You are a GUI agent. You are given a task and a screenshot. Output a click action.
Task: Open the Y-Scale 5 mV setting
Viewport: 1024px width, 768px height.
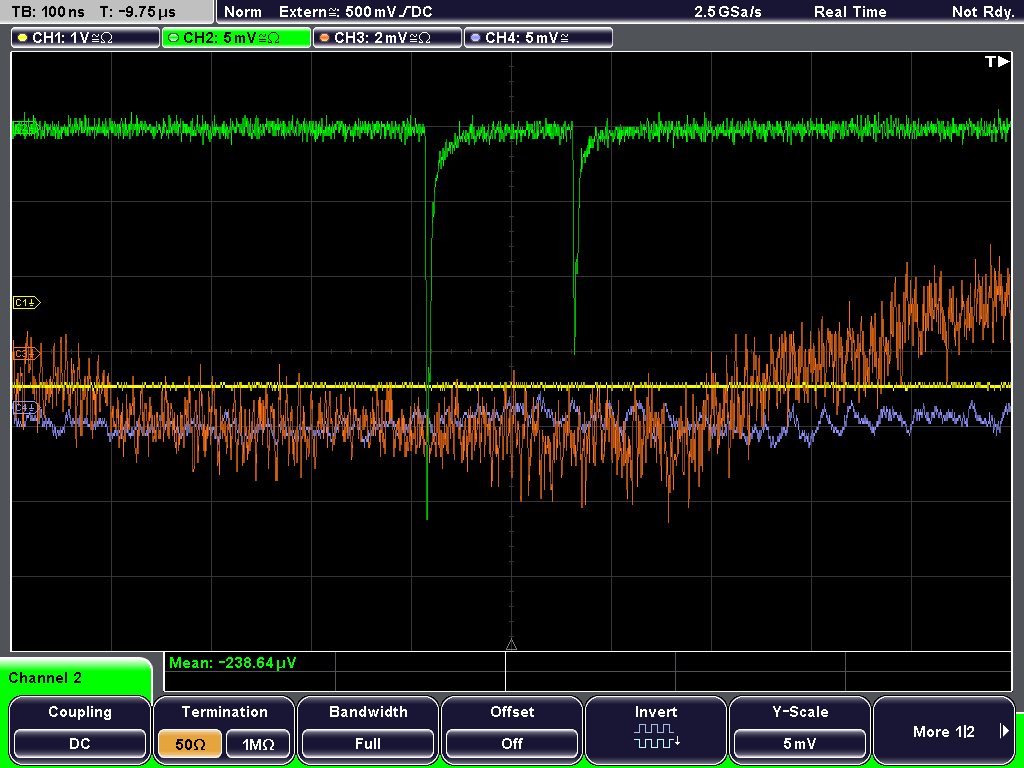coord(799,729)
